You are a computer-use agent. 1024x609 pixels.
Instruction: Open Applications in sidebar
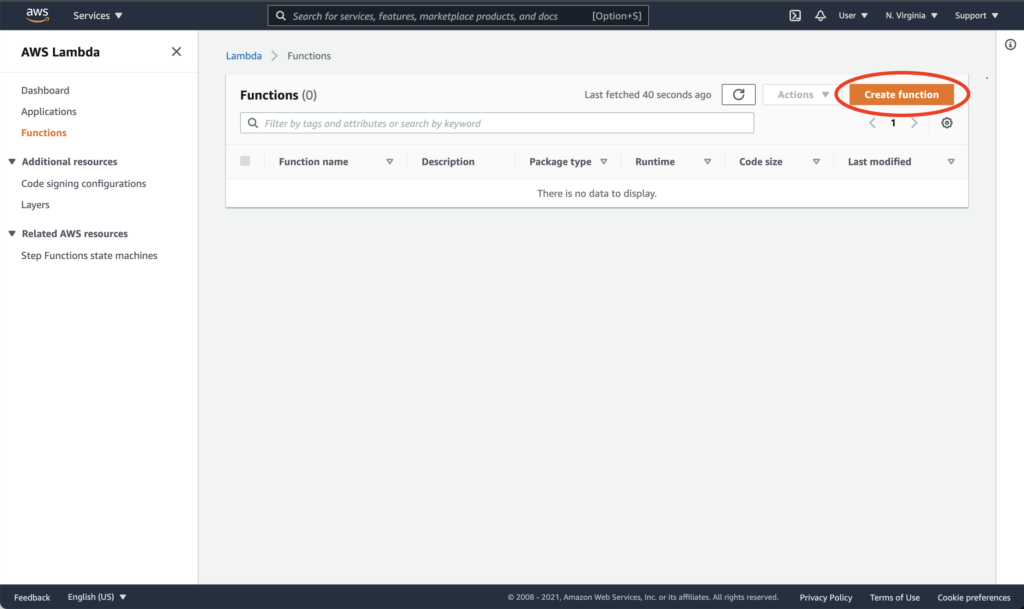point(48,112)
